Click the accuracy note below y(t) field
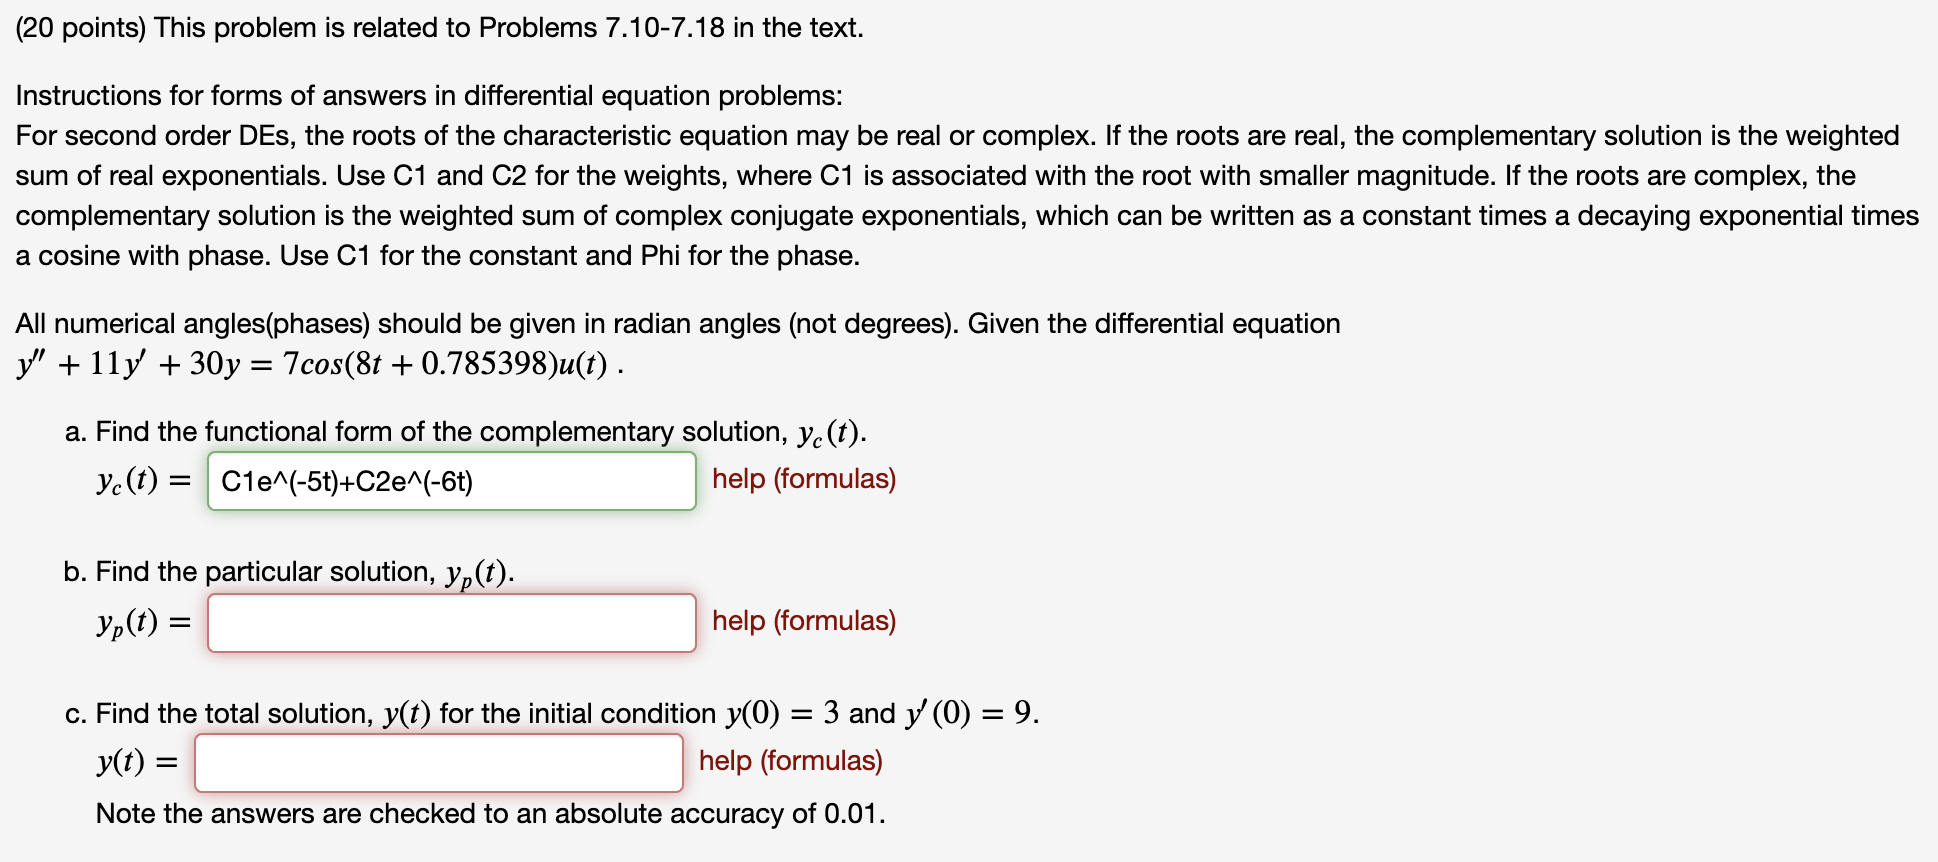The image size is (1938, 862). point(490,814)
